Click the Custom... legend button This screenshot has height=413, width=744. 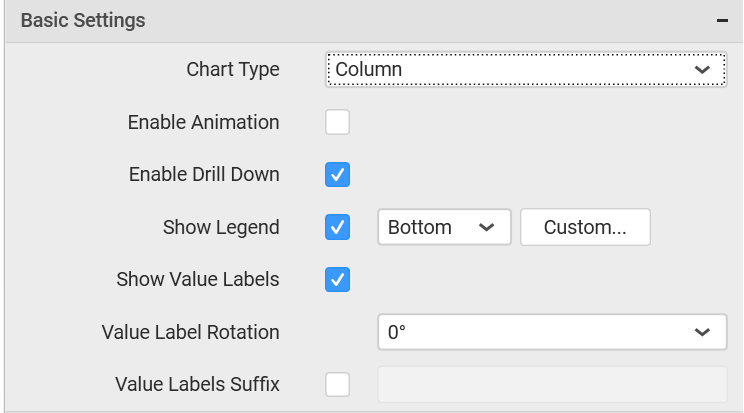pyautogui.click(x=585, y=227)
